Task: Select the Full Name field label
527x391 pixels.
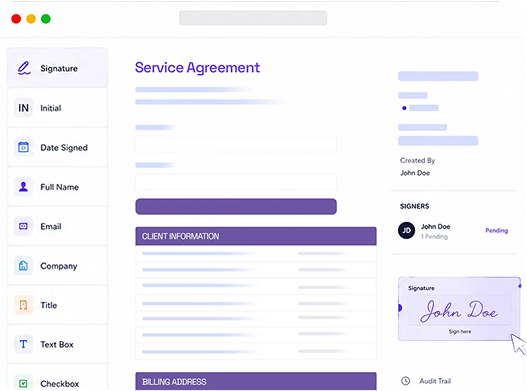Action: click(x=59, y=187)
